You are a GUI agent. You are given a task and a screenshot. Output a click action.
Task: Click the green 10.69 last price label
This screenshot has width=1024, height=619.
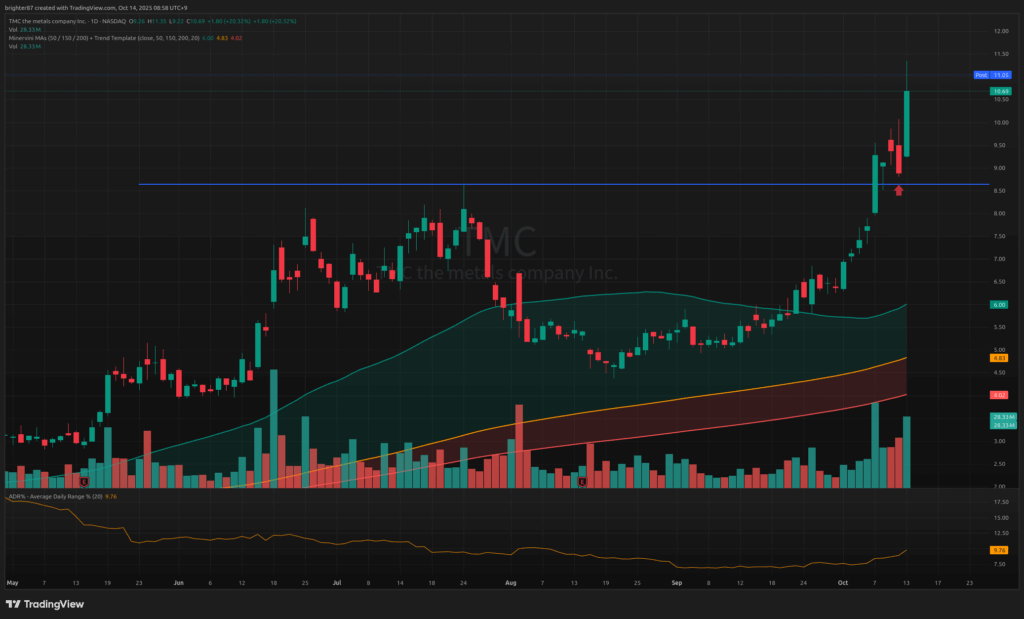[998, 91]
